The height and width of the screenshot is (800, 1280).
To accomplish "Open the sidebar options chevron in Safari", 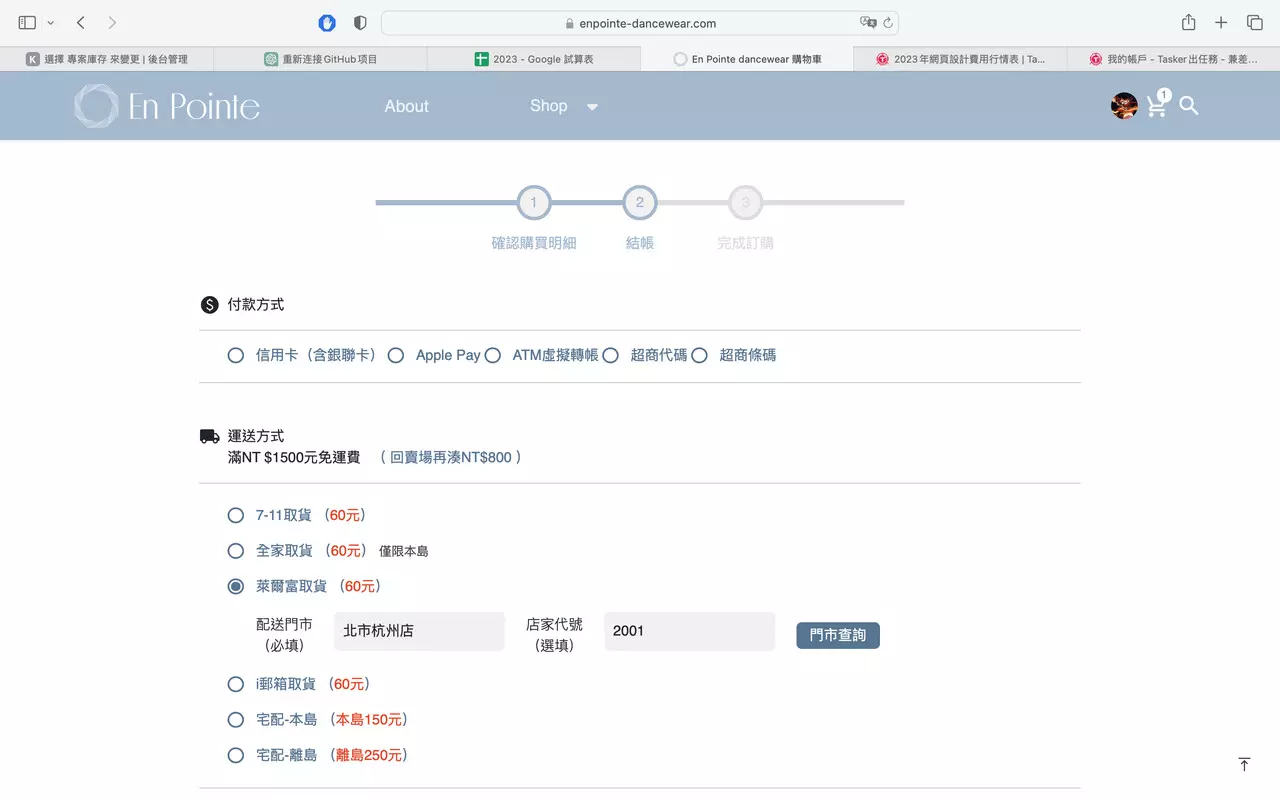I will pyautogui.click(x=50, y=22).
